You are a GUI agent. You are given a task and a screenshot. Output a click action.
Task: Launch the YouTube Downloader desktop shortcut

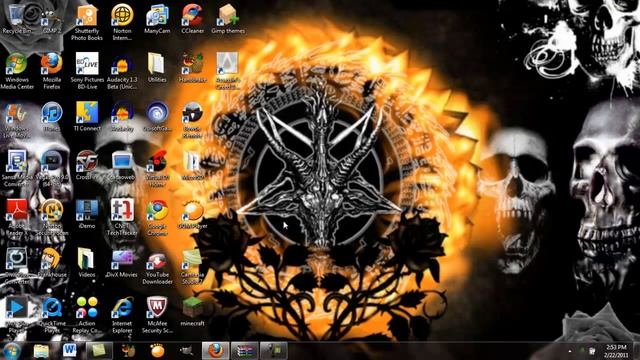157,266
